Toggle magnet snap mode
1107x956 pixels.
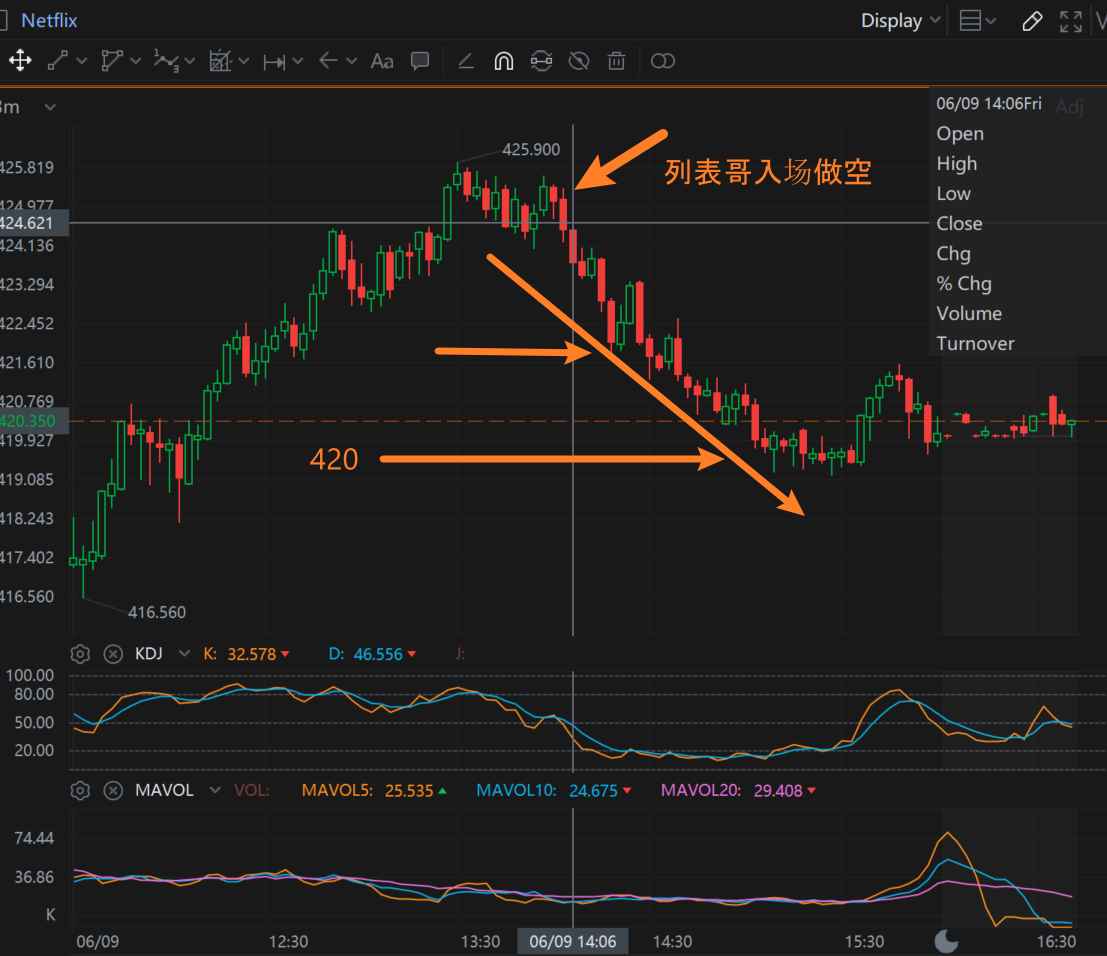tap(504, 61)
